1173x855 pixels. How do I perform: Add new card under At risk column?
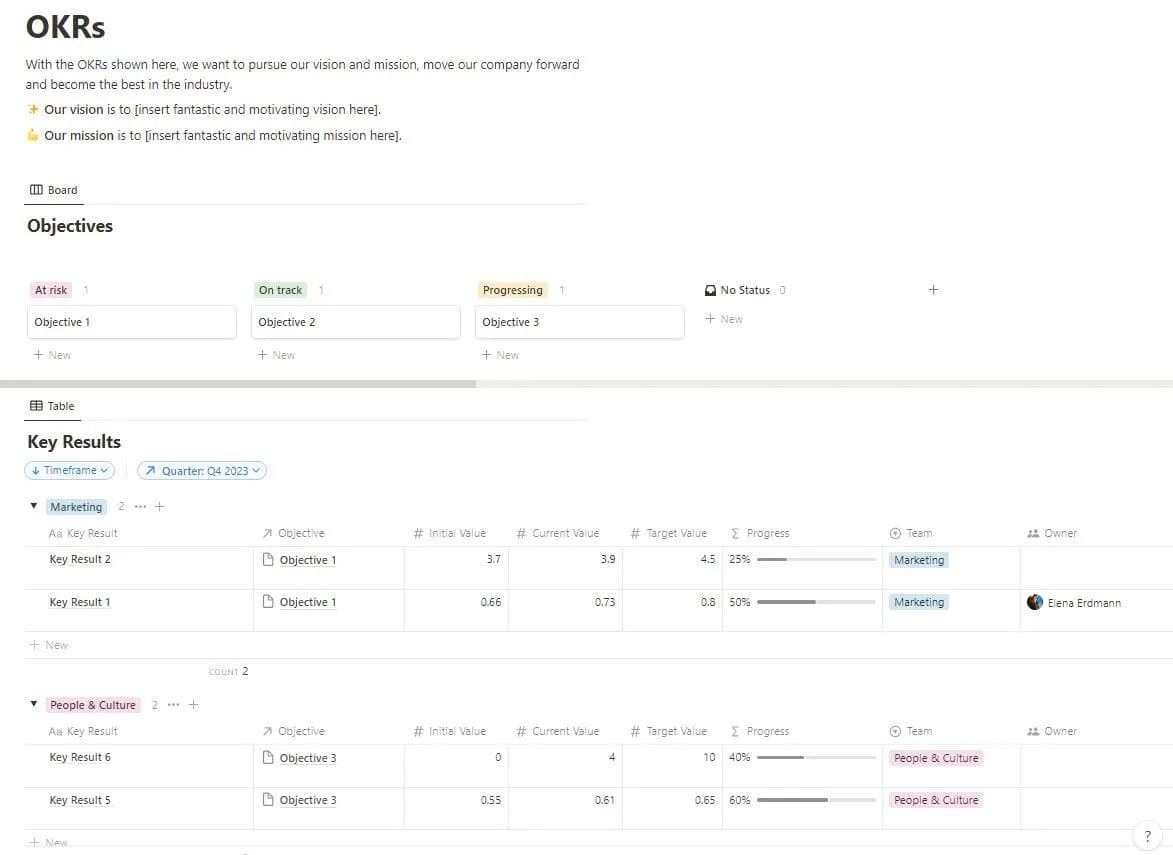point(52,355)
